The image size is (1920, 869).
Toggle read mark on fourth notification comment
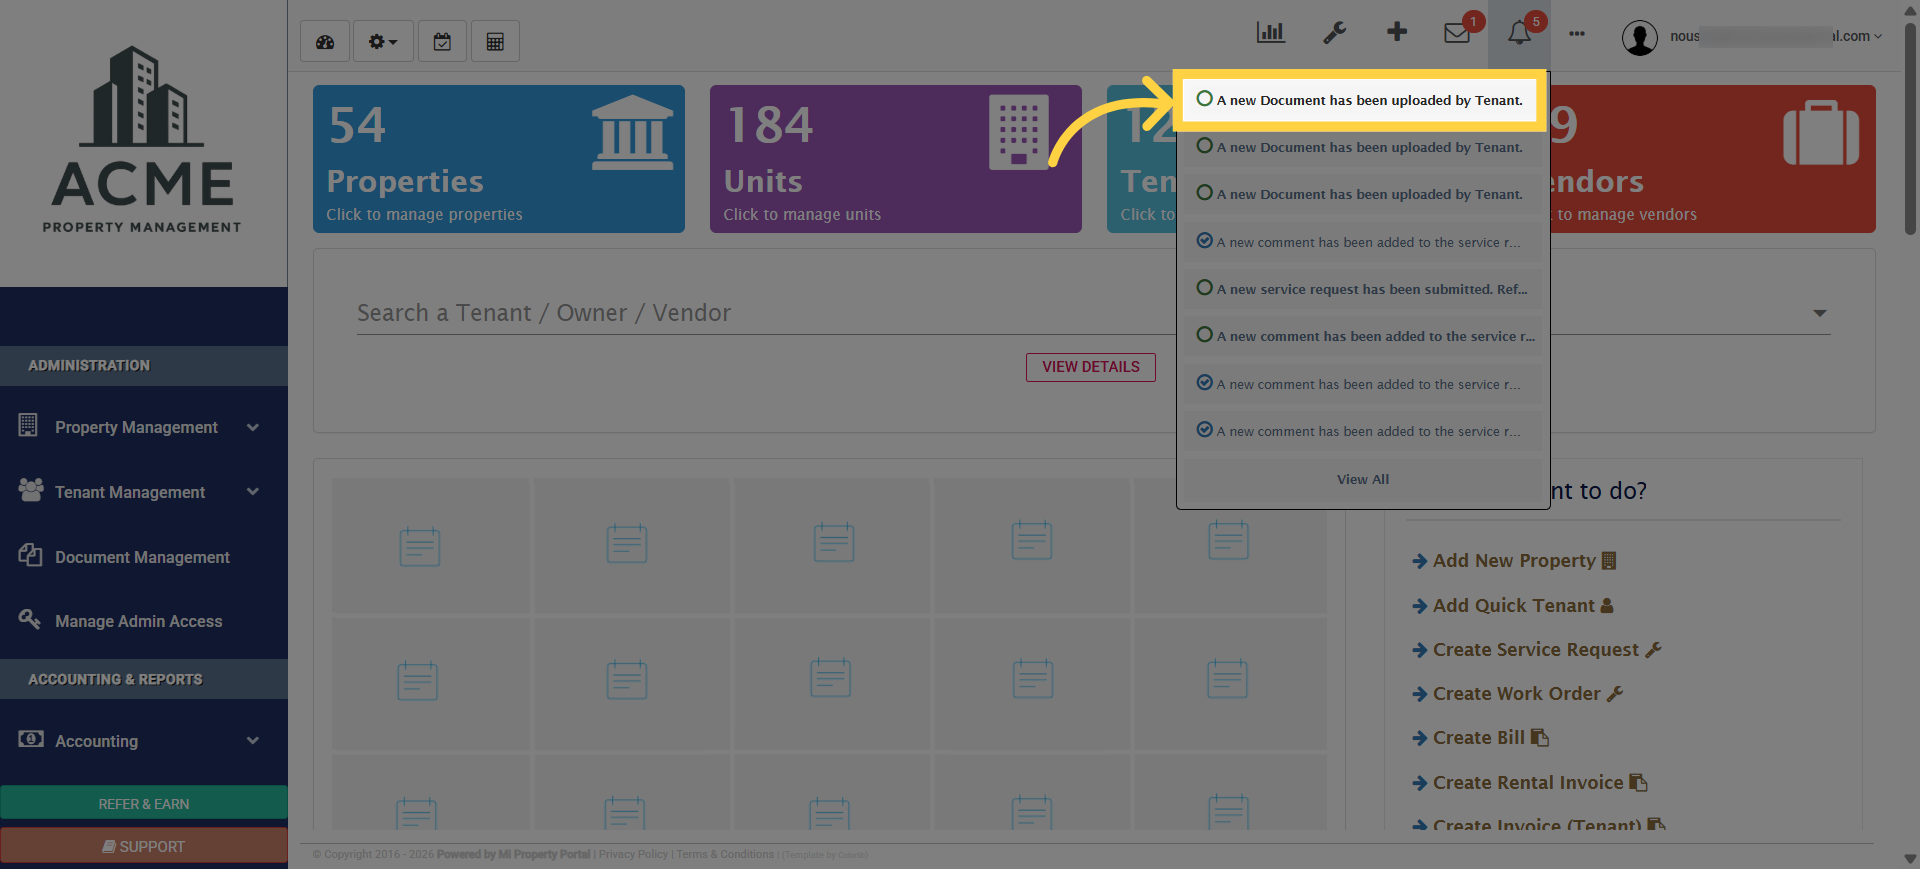[1204, 241]
